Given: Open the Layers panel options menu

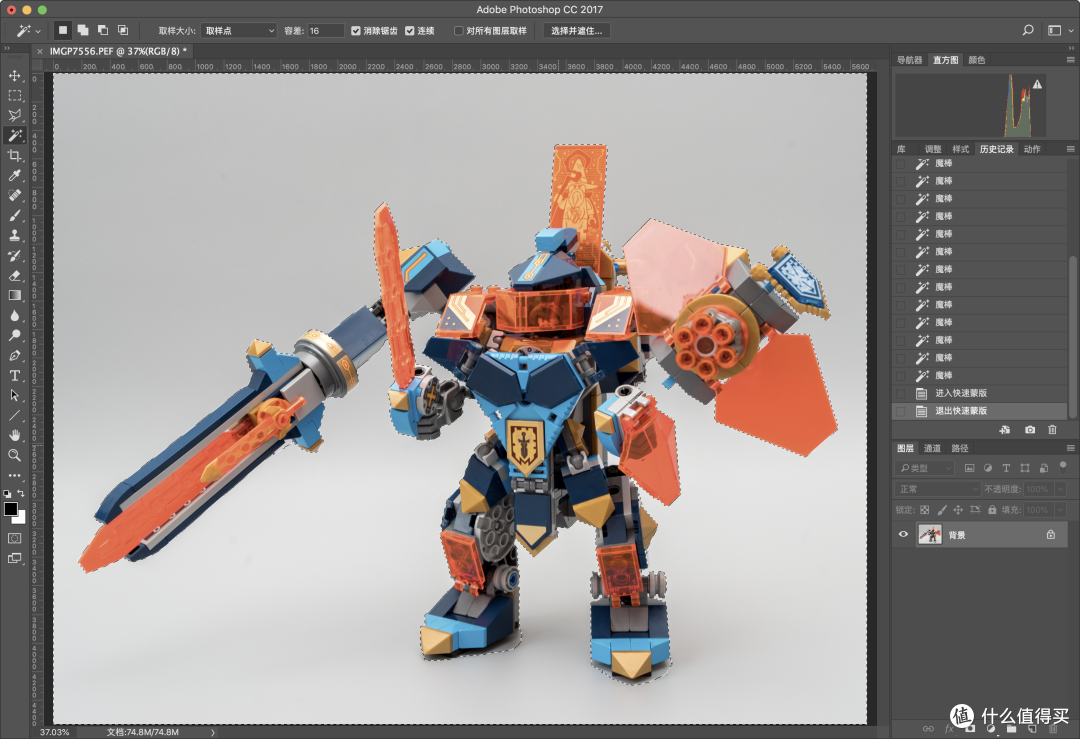Looking at the screenshot, I should 1070,448.
